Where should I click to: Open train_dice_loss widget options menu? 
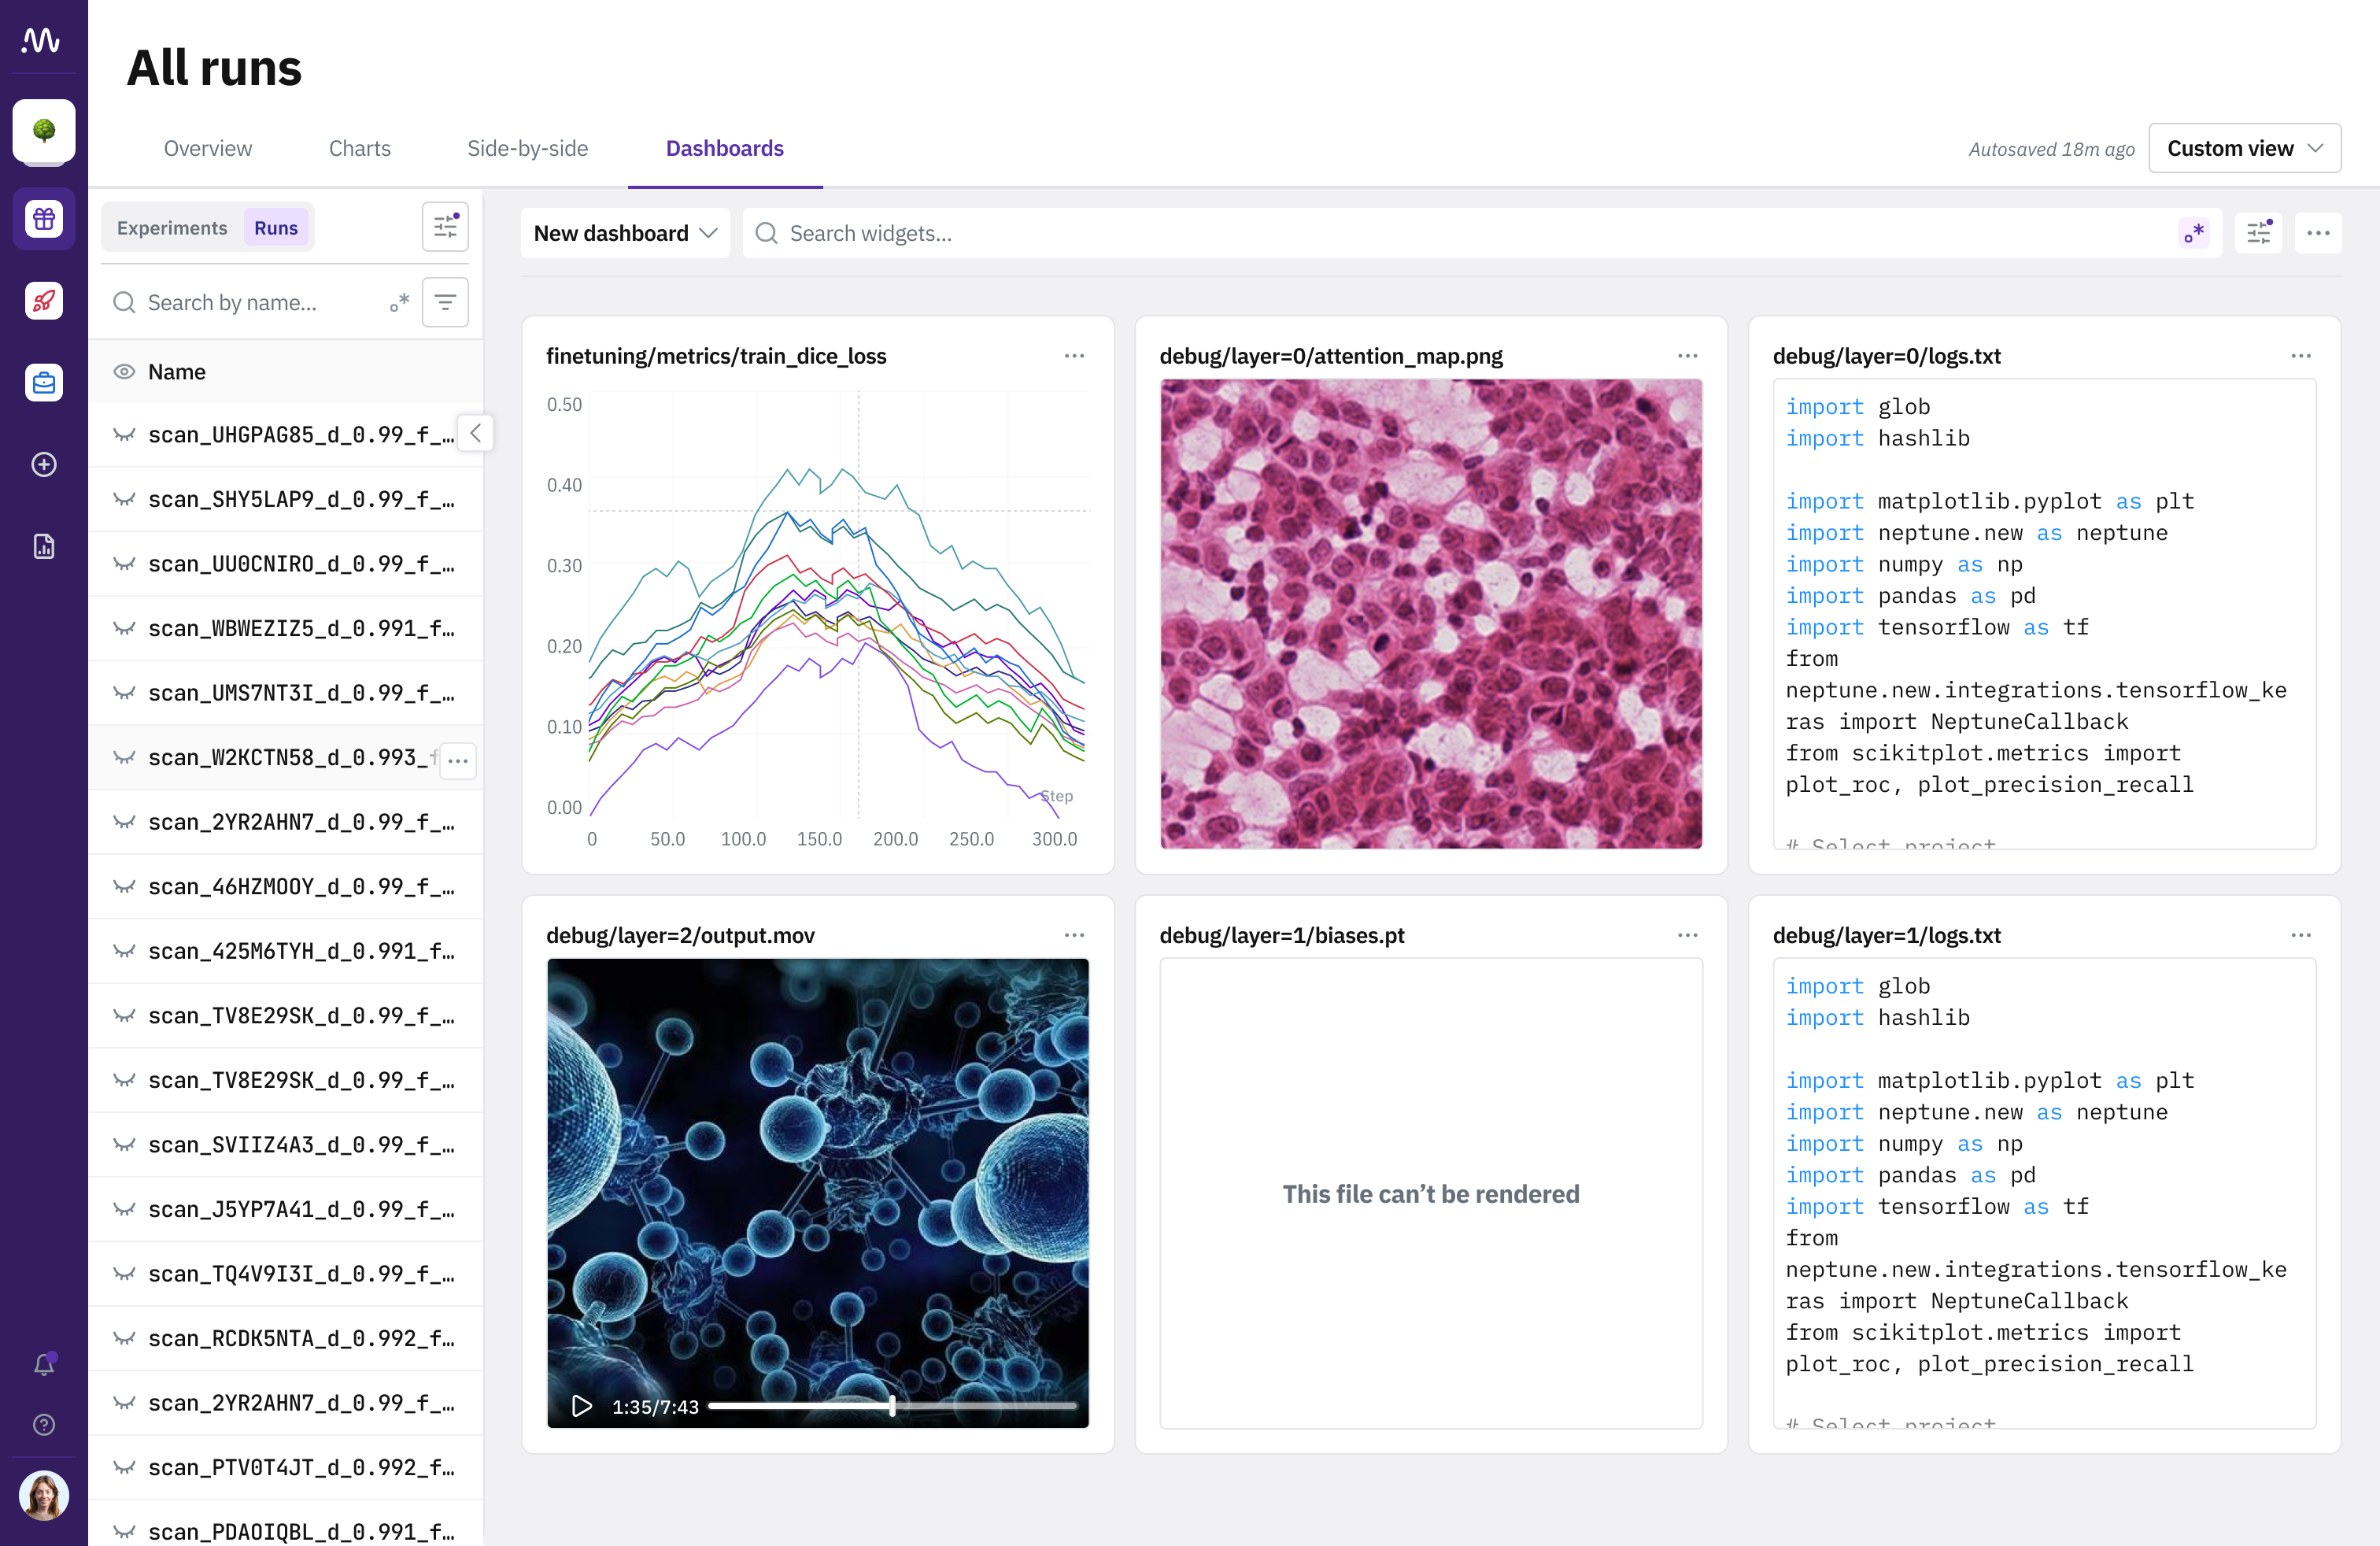click(1074, 355)
